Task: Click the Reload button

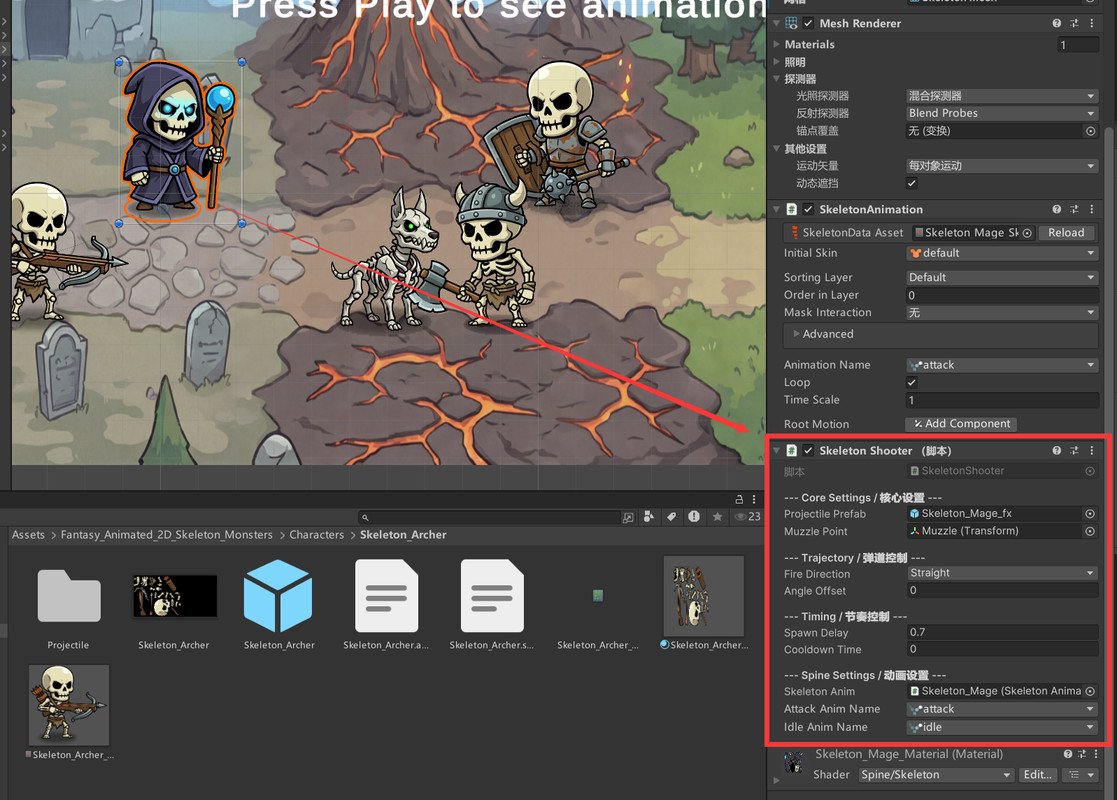Action: coord(1066,232)
